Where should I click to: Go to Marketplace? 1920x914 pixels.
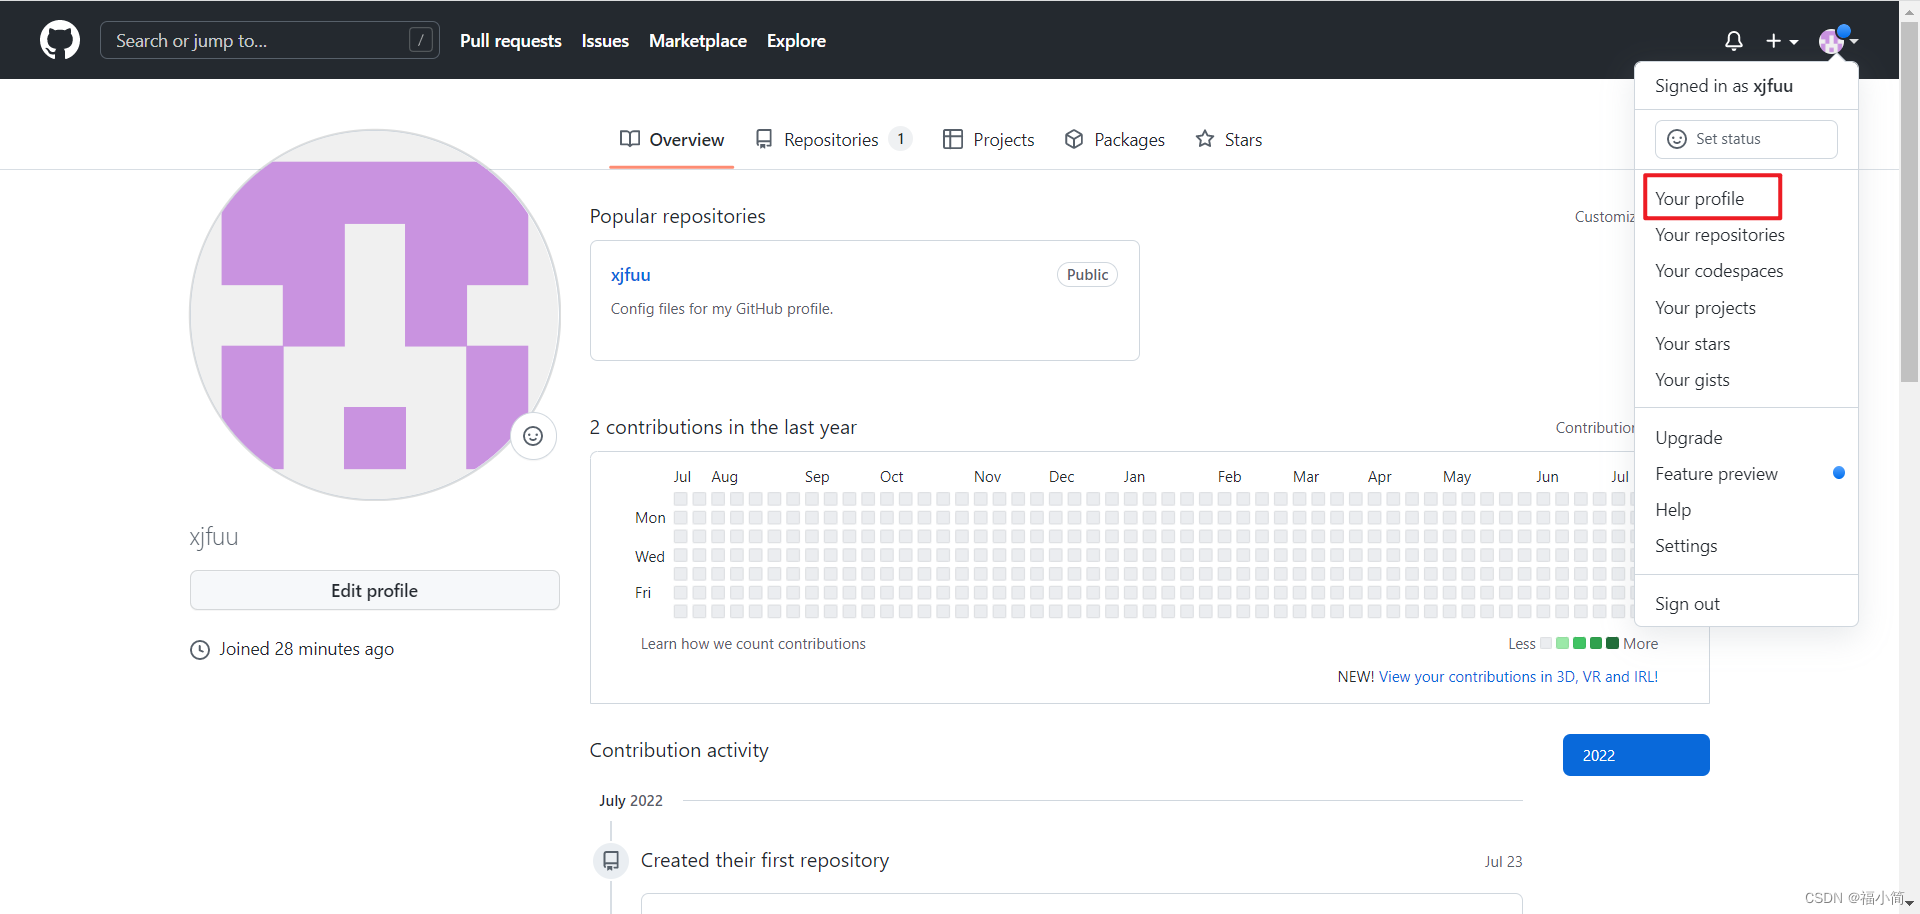(x=698, y=41)
